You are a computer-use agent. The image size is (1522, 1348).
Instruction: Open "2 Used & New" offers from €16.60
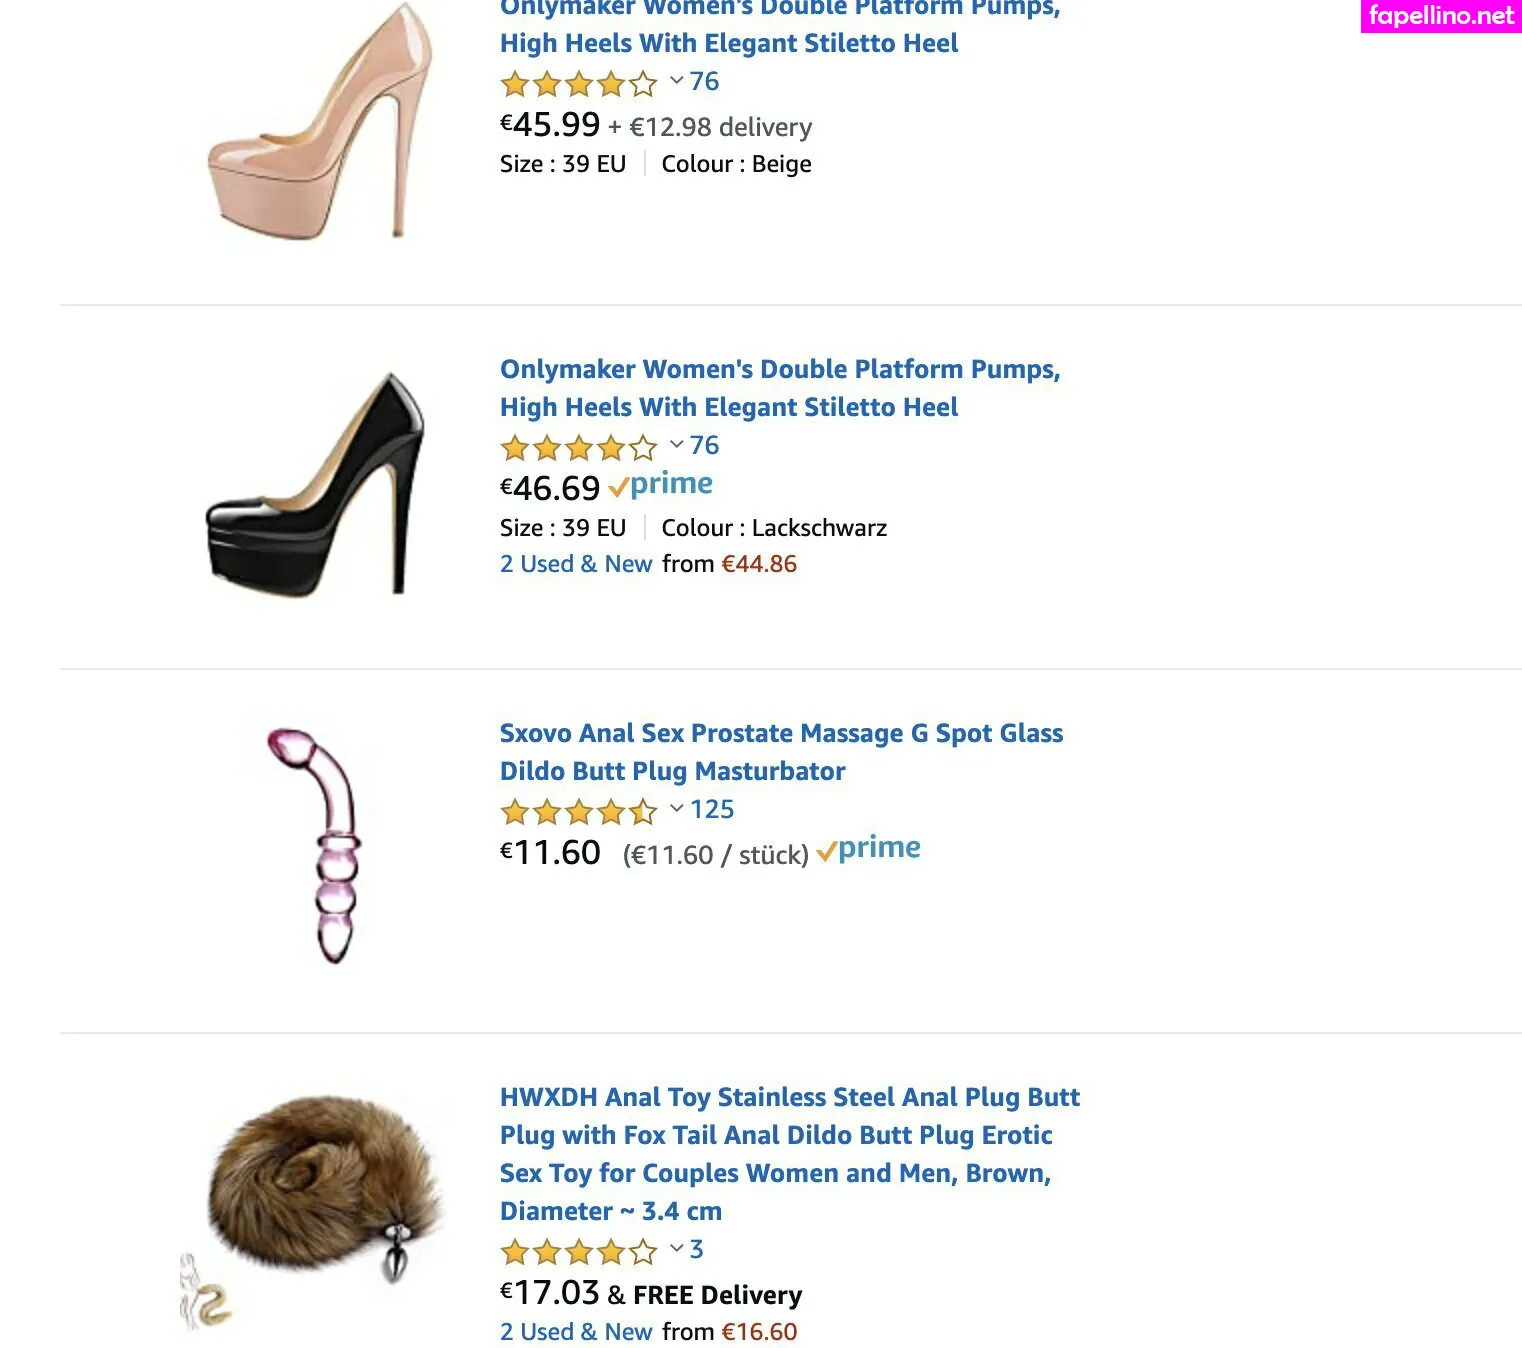(x=576, y=1332)
